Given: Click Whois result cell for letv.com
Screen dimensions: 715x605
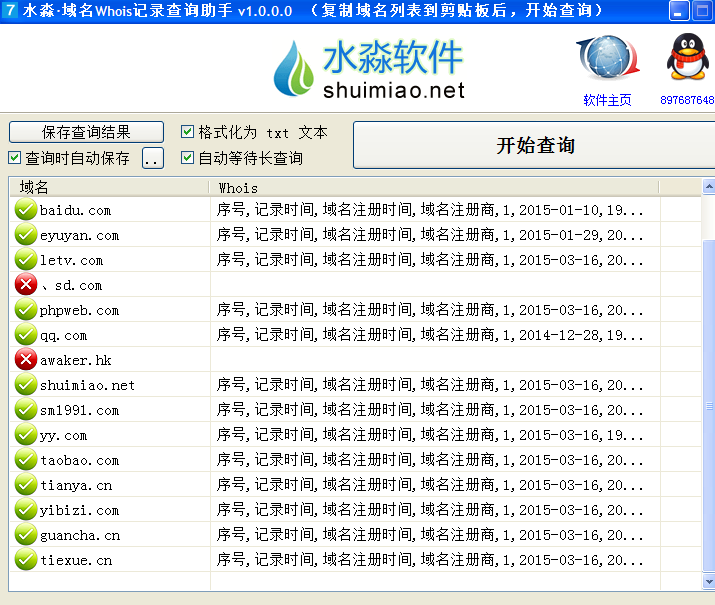Looking at the screenshot, I should [x=435, y=259].
